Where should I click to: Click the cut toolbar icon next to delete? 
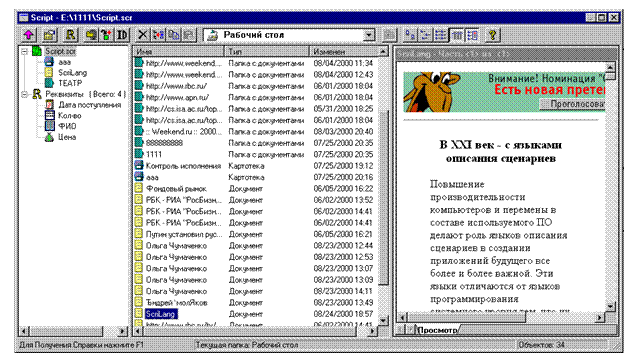click(158, 35)
